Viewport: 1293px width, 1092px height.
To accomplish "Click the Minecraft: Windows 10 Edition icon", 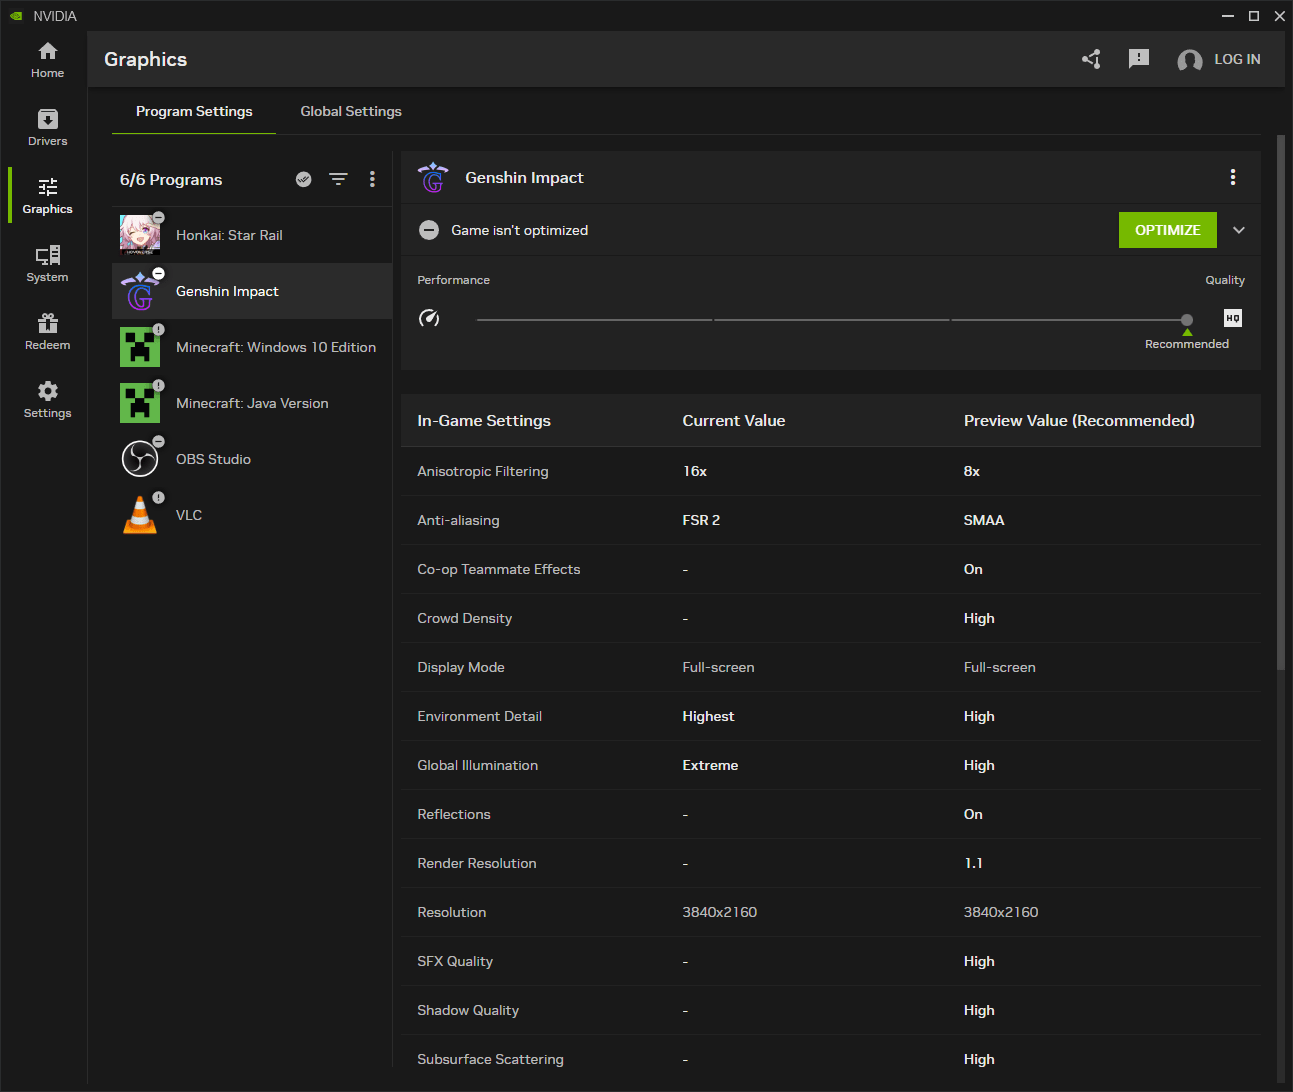I will click(140, 347).
